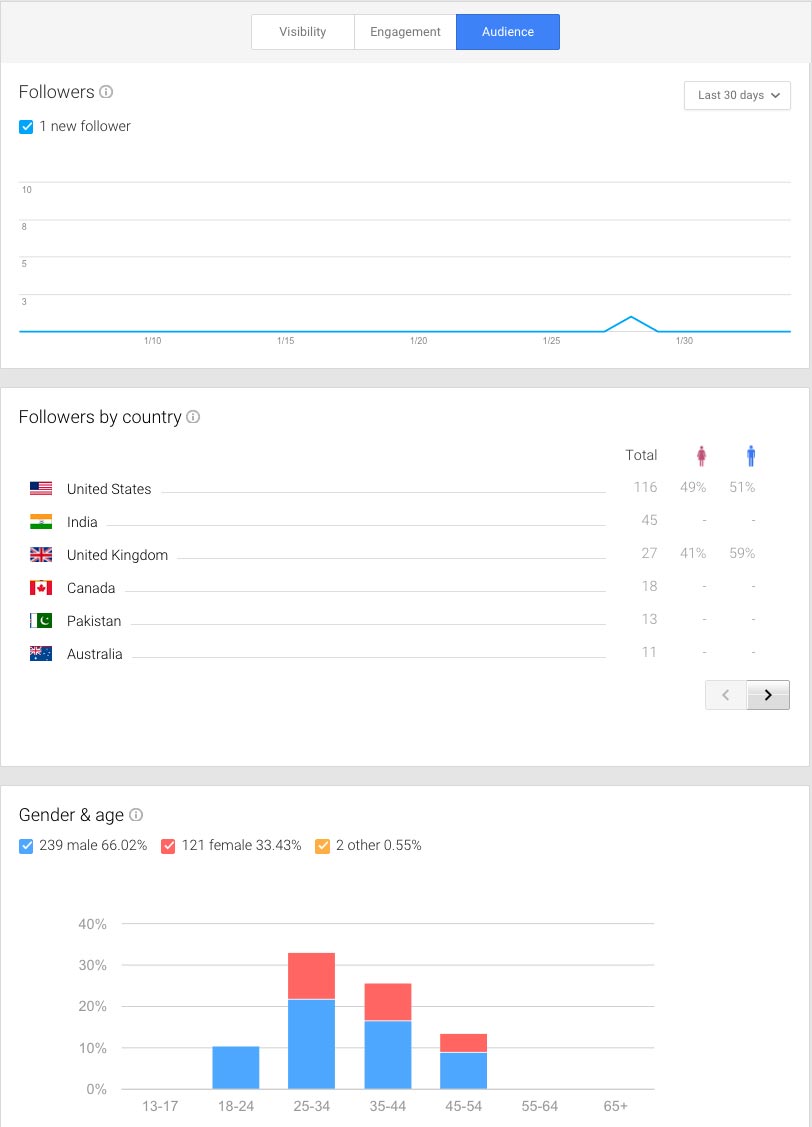Click the 25-34 age group bar
This screenshot has height=1127, width=812.
312,1030
